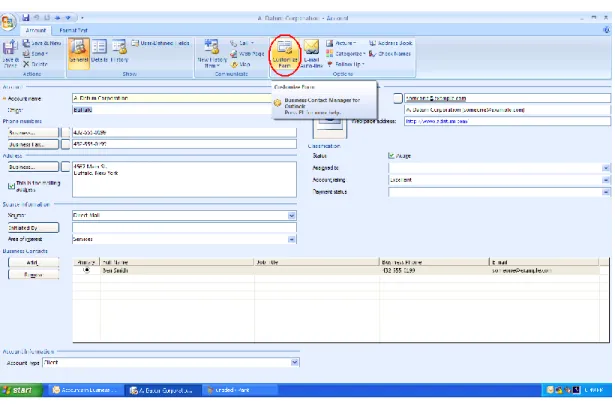Switch to Accounts Business taskbar item

[x=85, y=390]
